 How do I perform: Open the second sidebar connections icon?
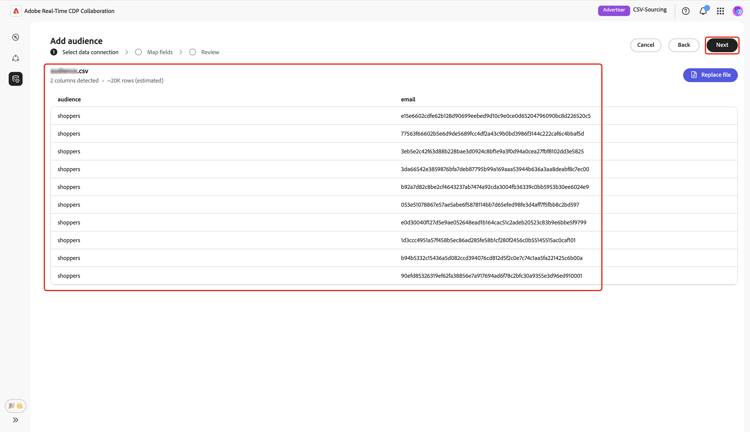[16, 58]
